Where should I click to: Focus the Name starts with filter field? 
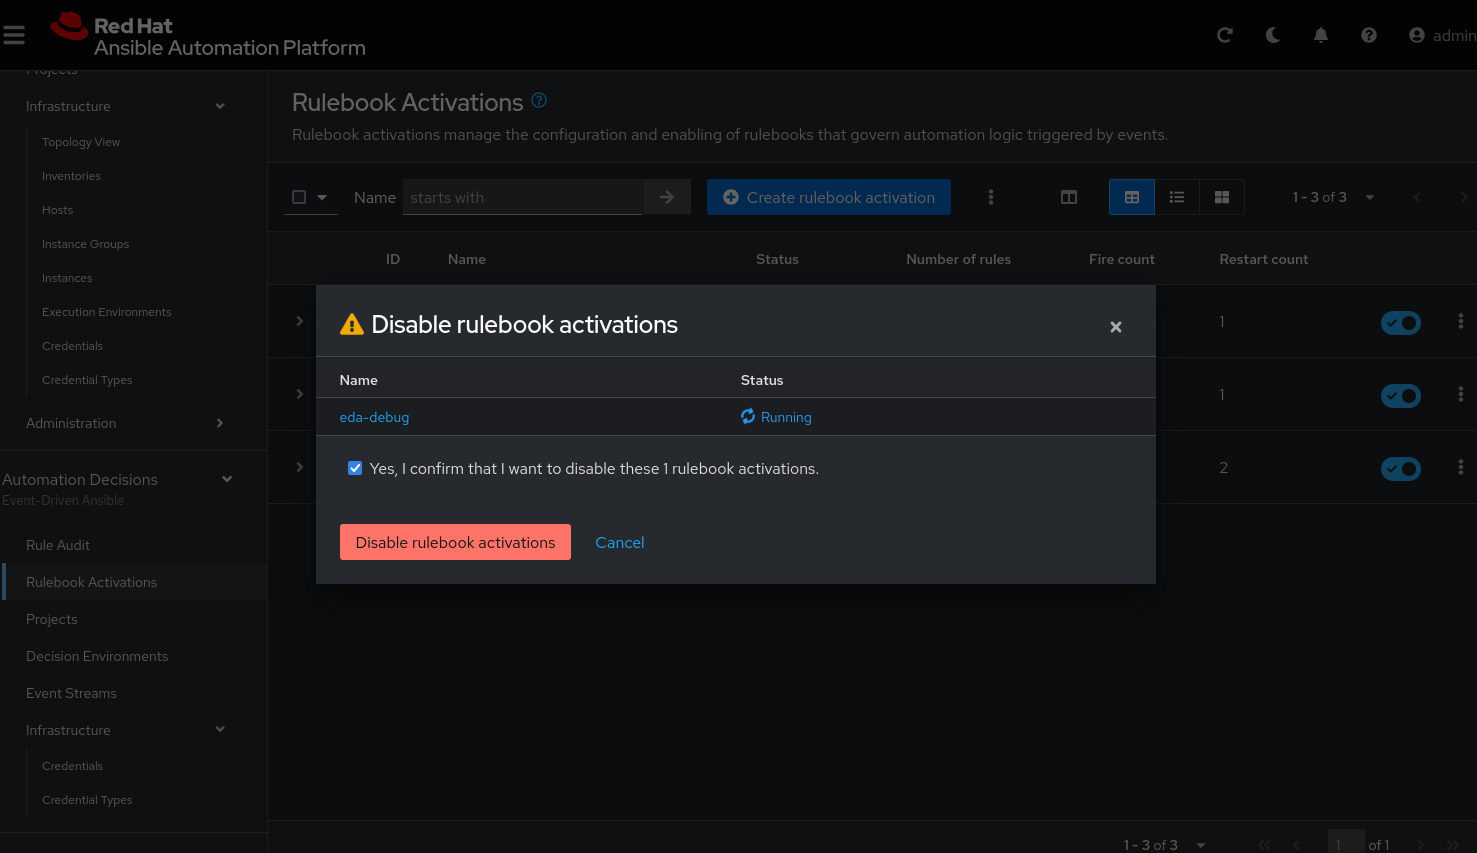522,197
